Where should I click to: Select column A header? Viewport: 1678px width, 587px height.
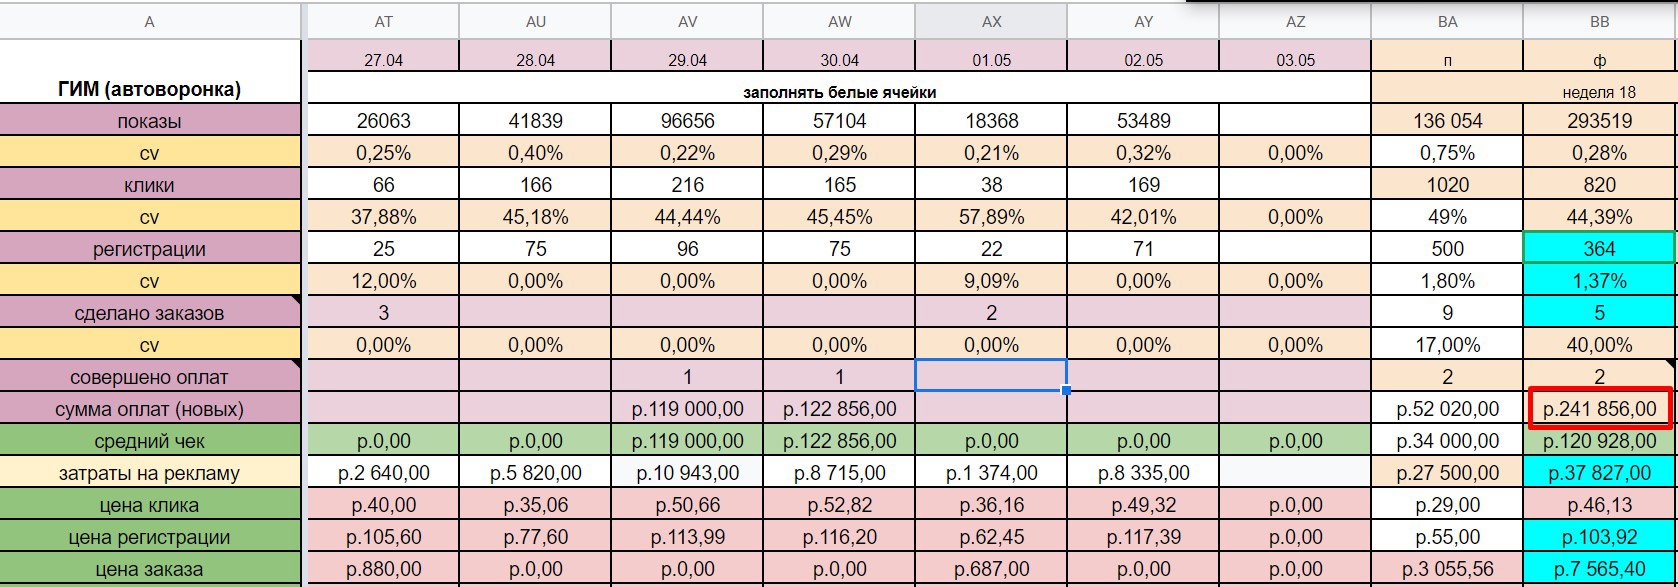coord(150,21)
